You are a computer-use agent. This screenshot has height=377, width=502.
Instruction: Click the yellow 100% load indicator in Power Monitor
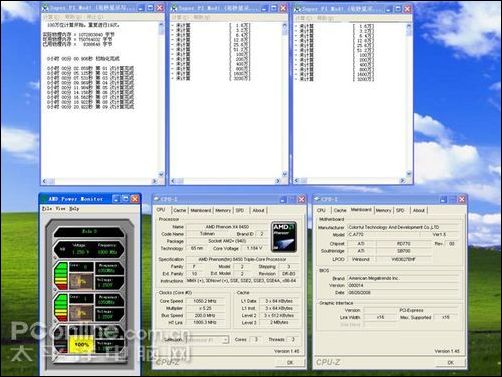tap(81, 344)
